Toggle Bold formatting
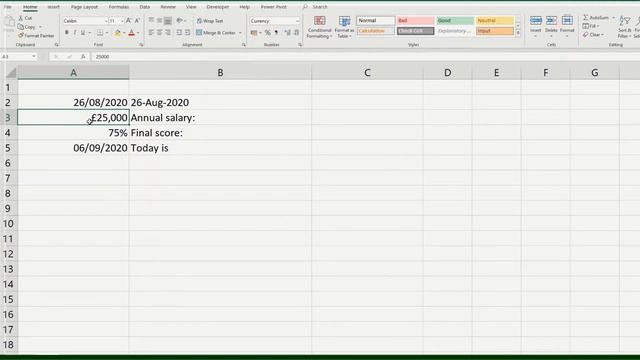This screenshot has width=640, height=360. pyautogui.click(x=67, y=33)
